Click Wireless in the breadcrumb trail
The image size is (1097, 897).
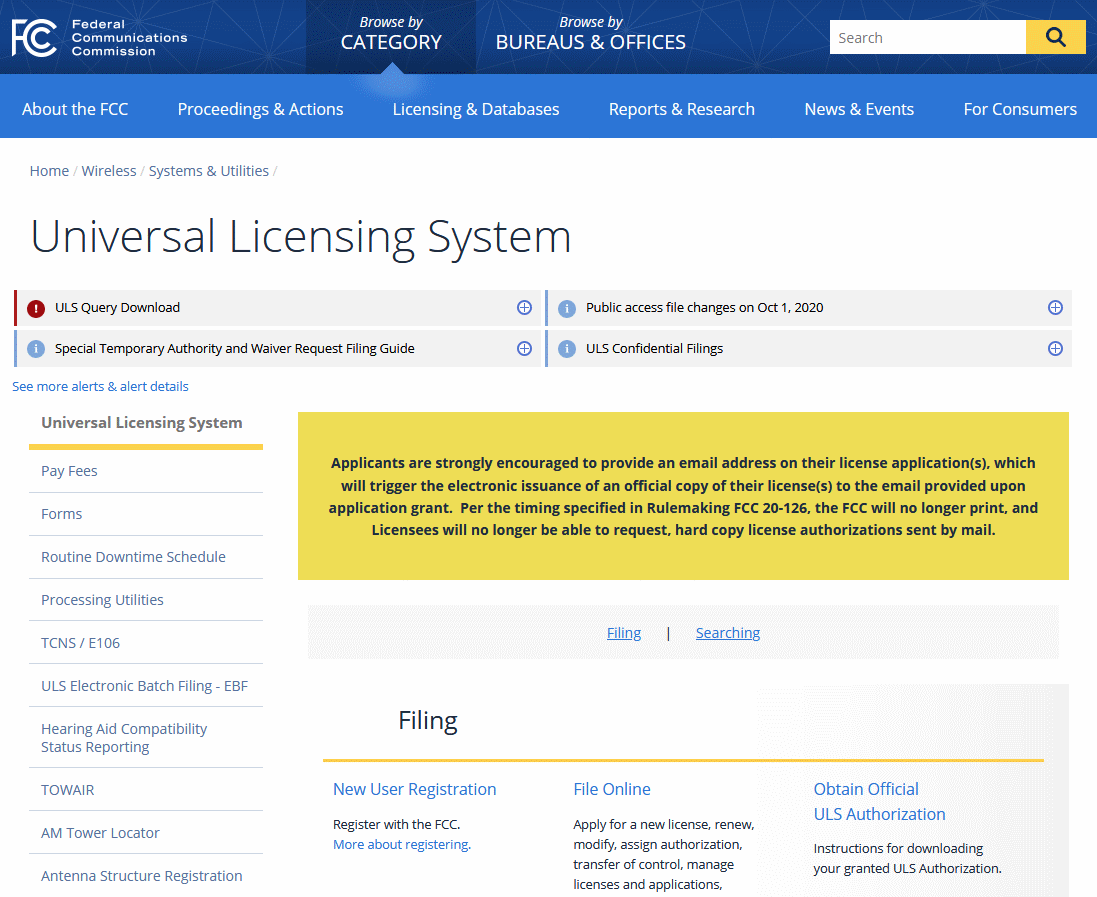tap(109, 171)
